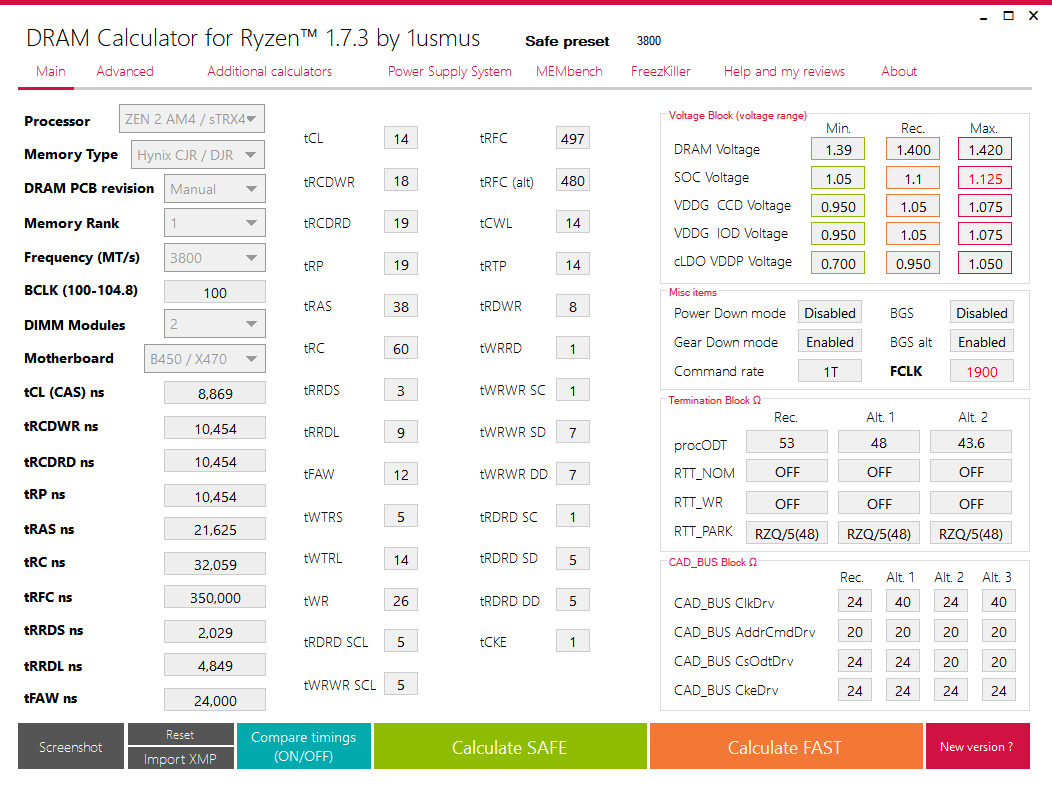
Task: Click the tWRWR SCL value field
Action: click(401, 684)
